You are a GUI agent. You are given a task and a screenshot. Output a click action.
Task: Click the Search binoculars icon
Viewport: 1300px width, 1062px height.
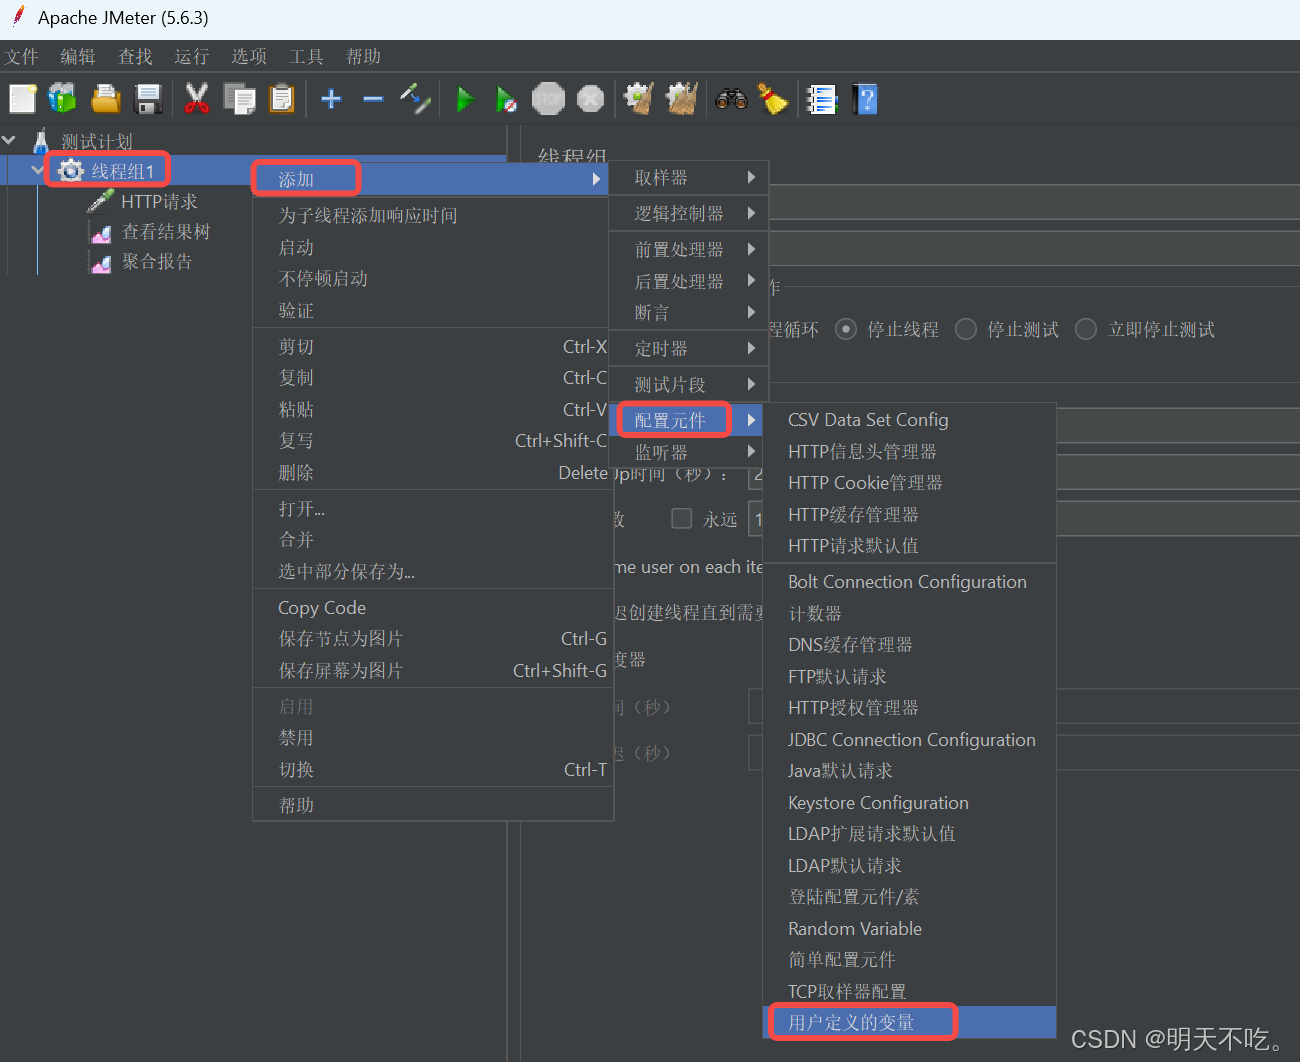point(731,98)
